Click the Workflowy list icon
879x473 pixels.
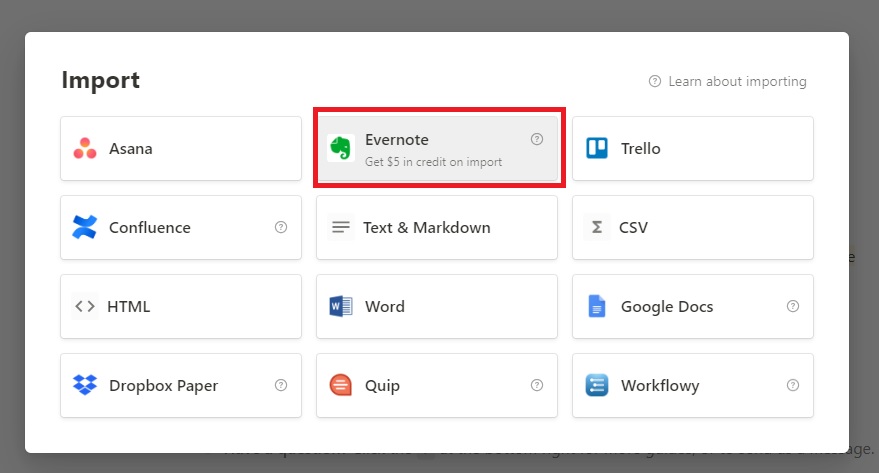(596, 385)
